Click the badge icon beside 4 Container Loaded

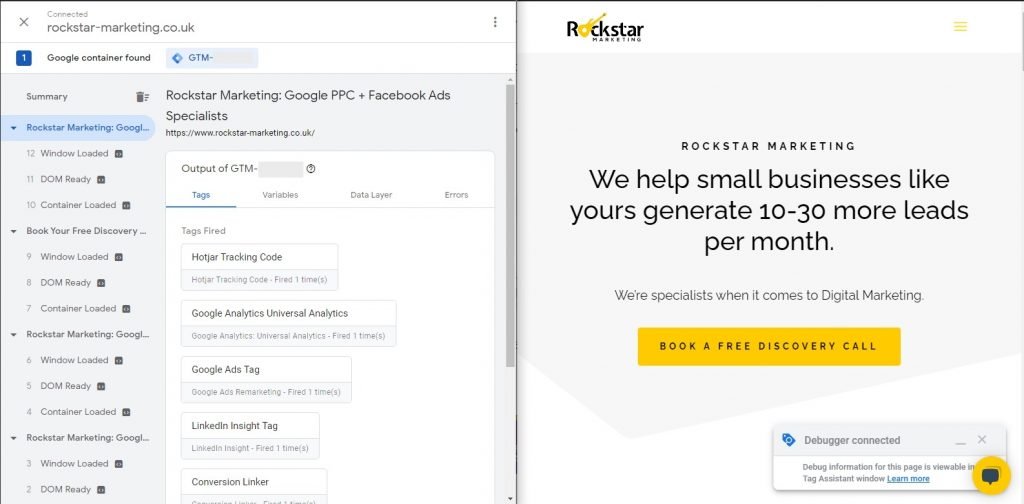[x=126, y=412]
